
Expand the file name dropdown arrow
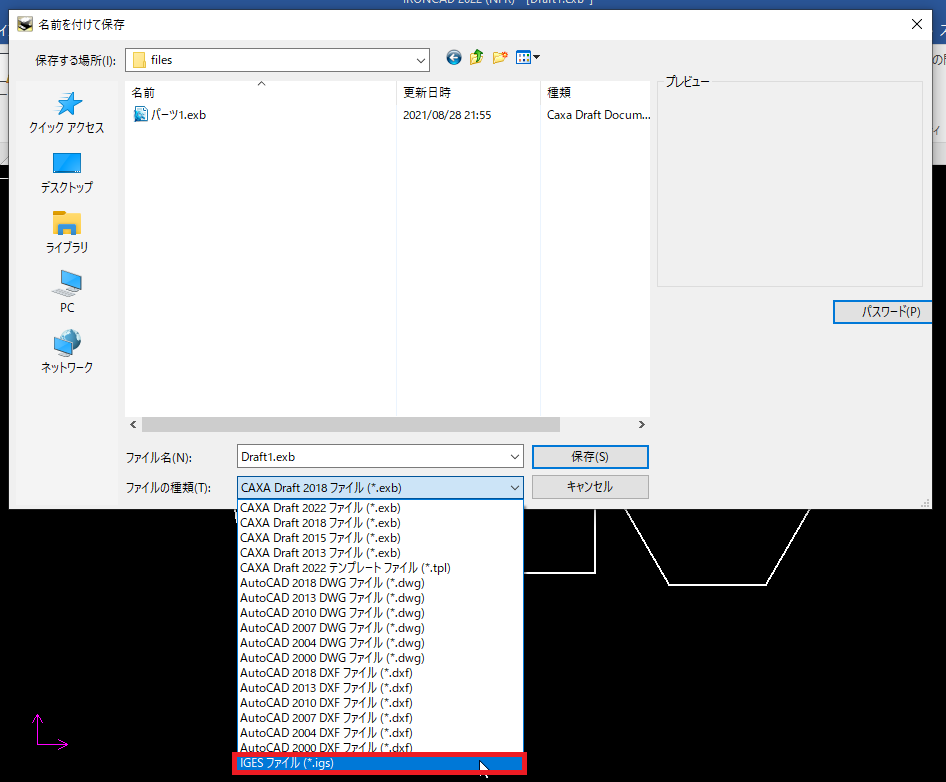[x=514, y=457]
